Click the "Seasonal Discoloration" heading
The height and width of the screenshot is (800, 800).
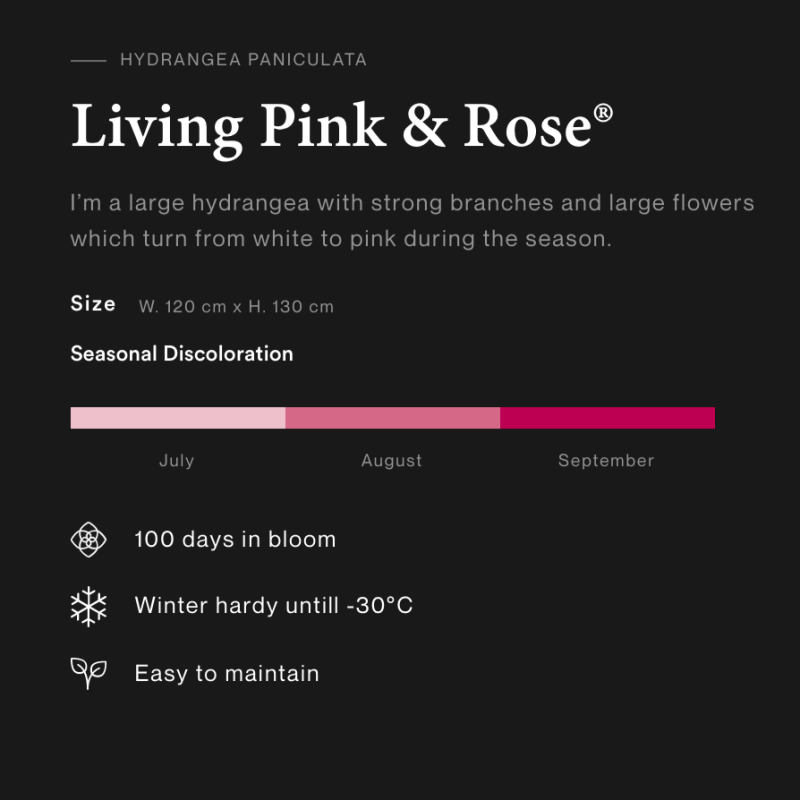click(182, 354)
